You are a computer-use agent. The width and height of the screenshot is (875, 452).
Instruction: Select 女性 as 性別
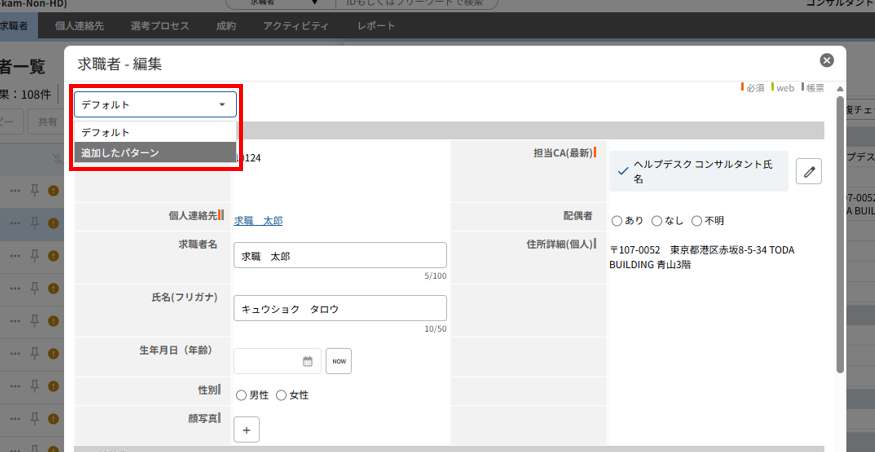point(282,395)
